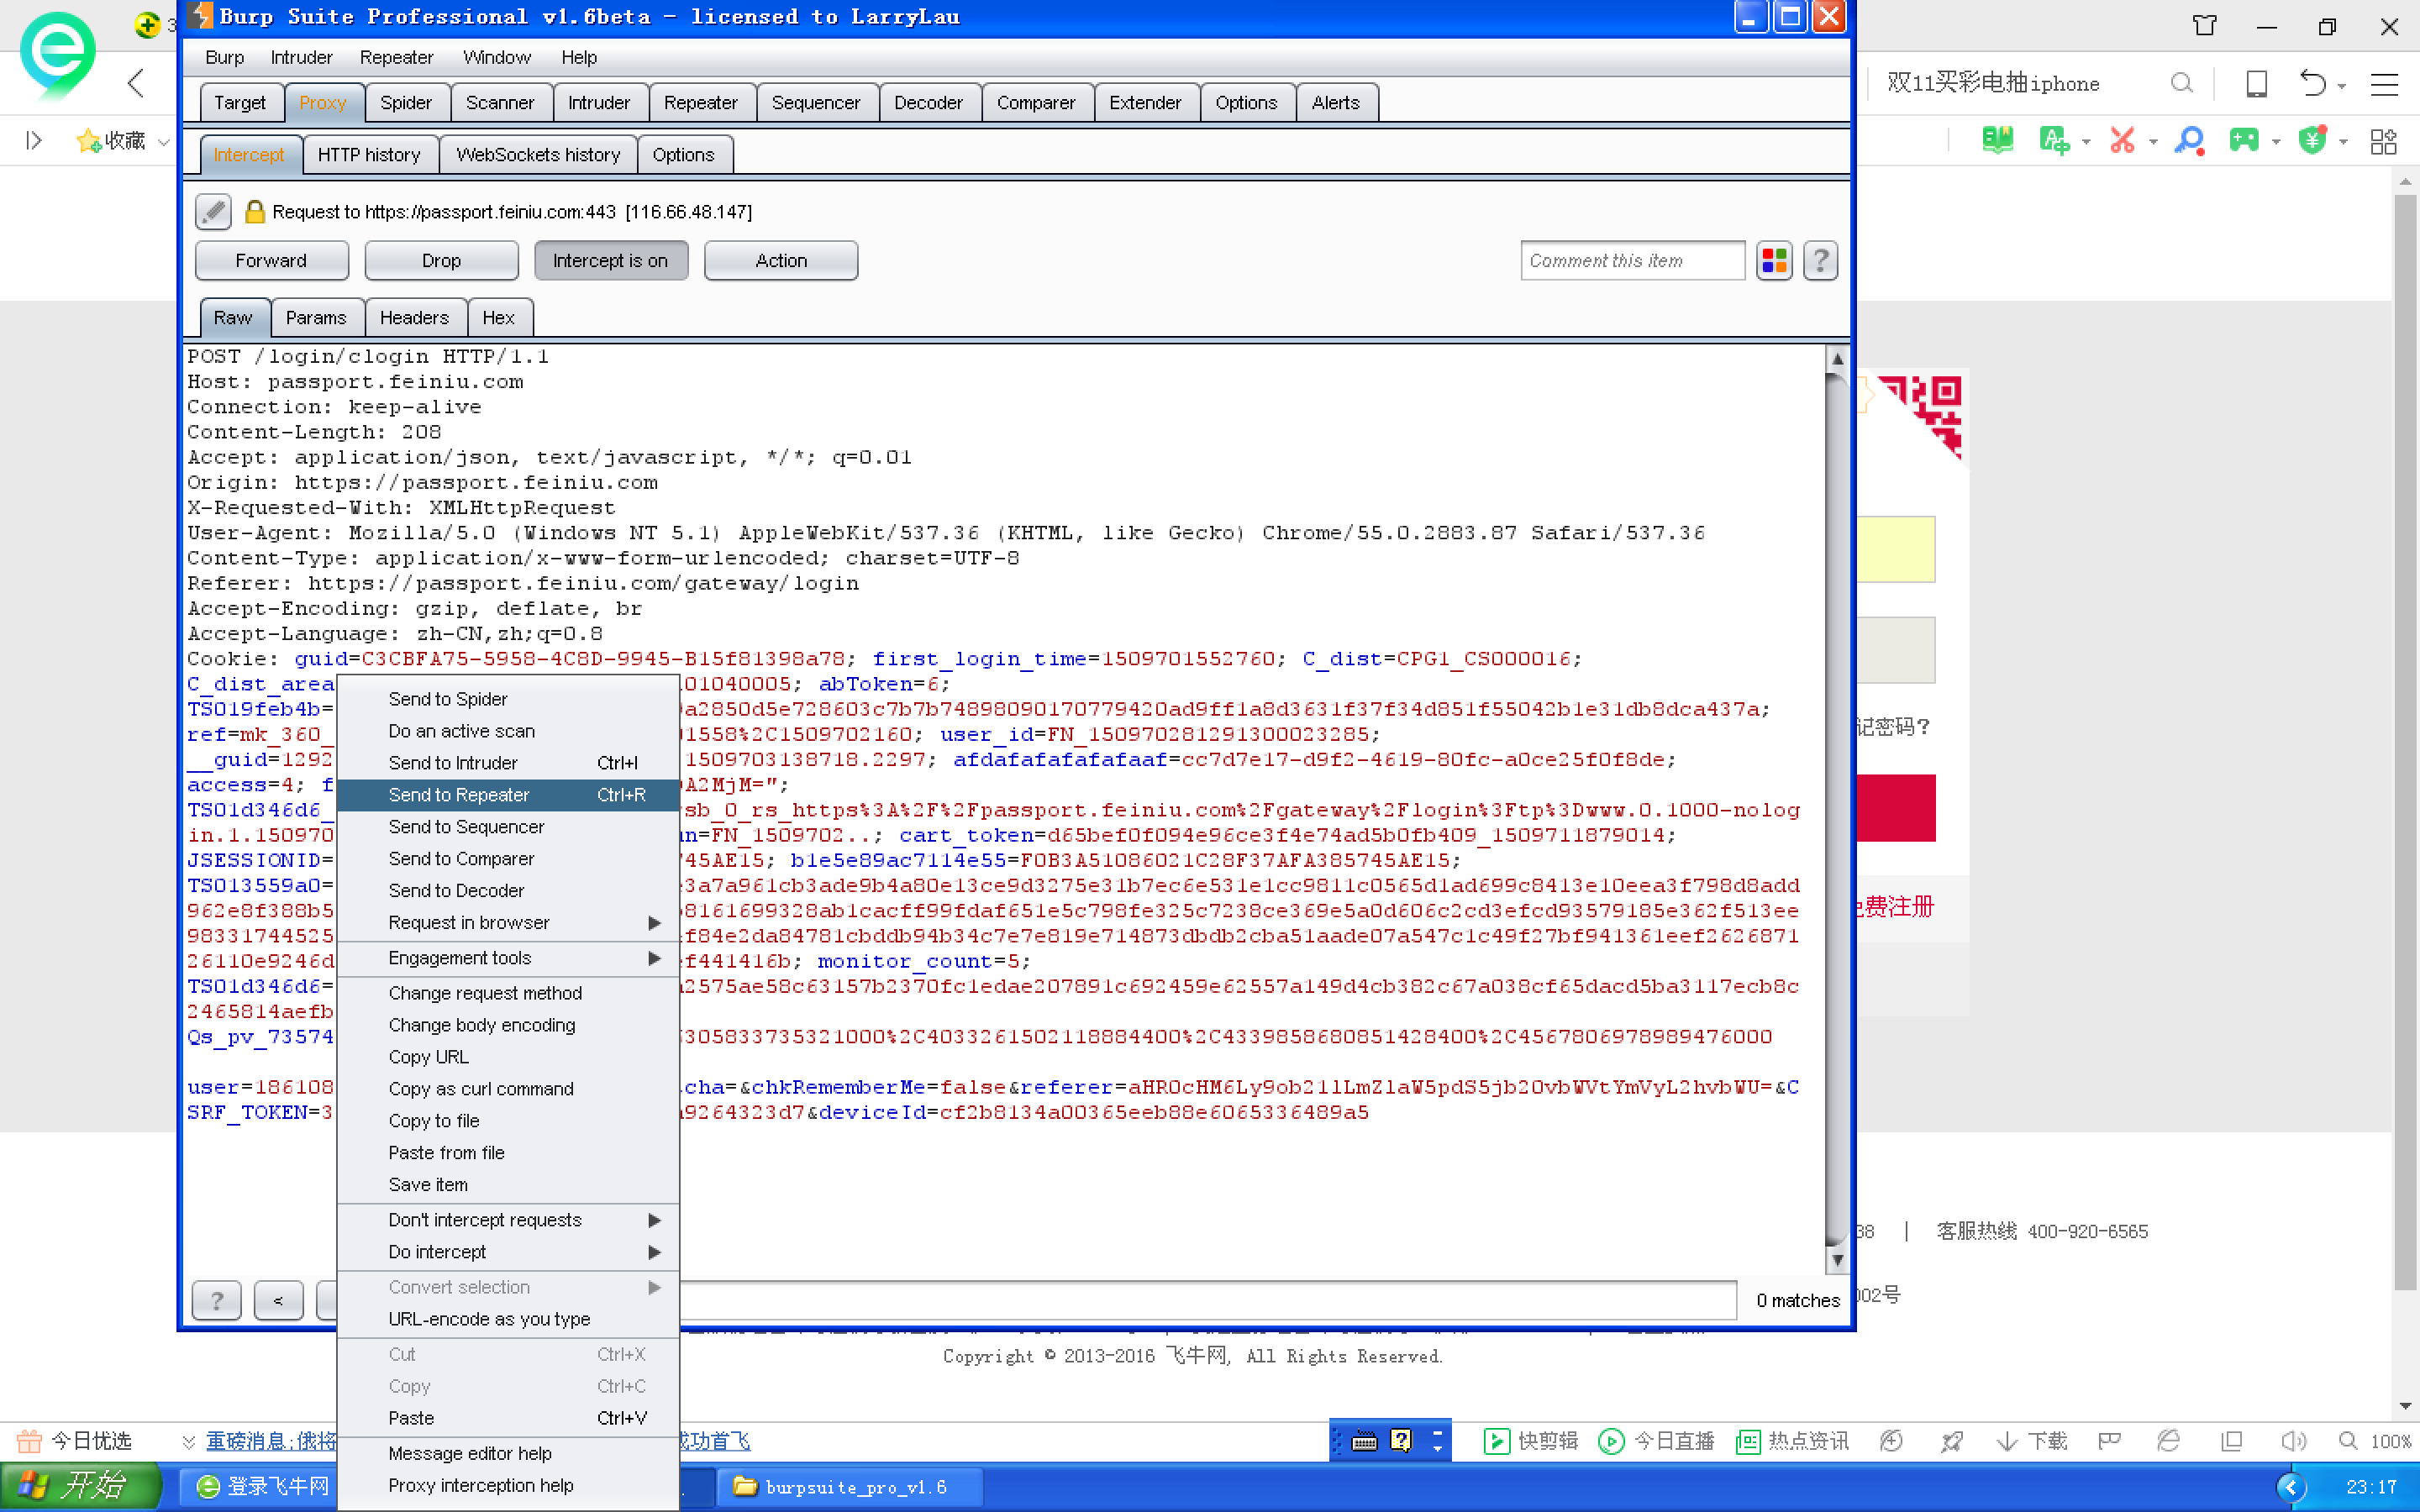Viewport: 2420px width, 1512px height.
Task: Open dropdown arrow next to translate icon
Action: (x=2086, y=142)
